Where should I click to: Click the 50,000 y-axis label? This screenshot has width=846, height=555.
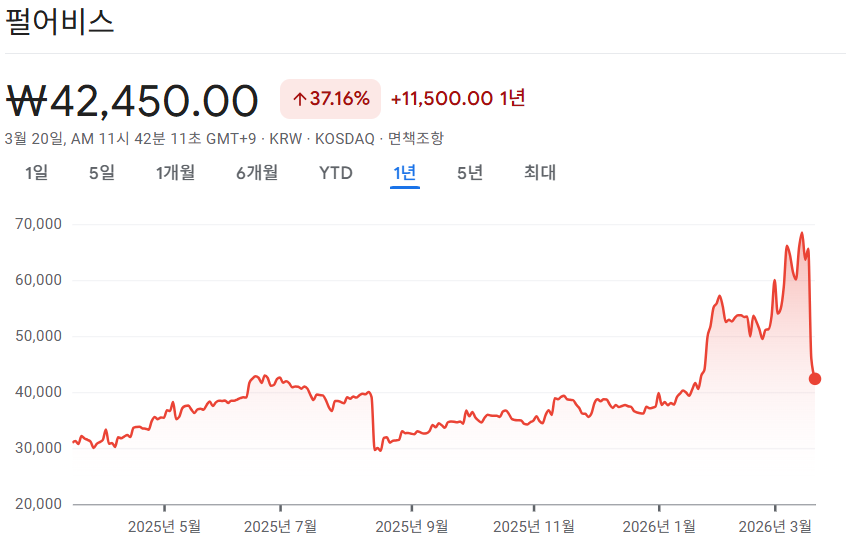pos(38,336)
